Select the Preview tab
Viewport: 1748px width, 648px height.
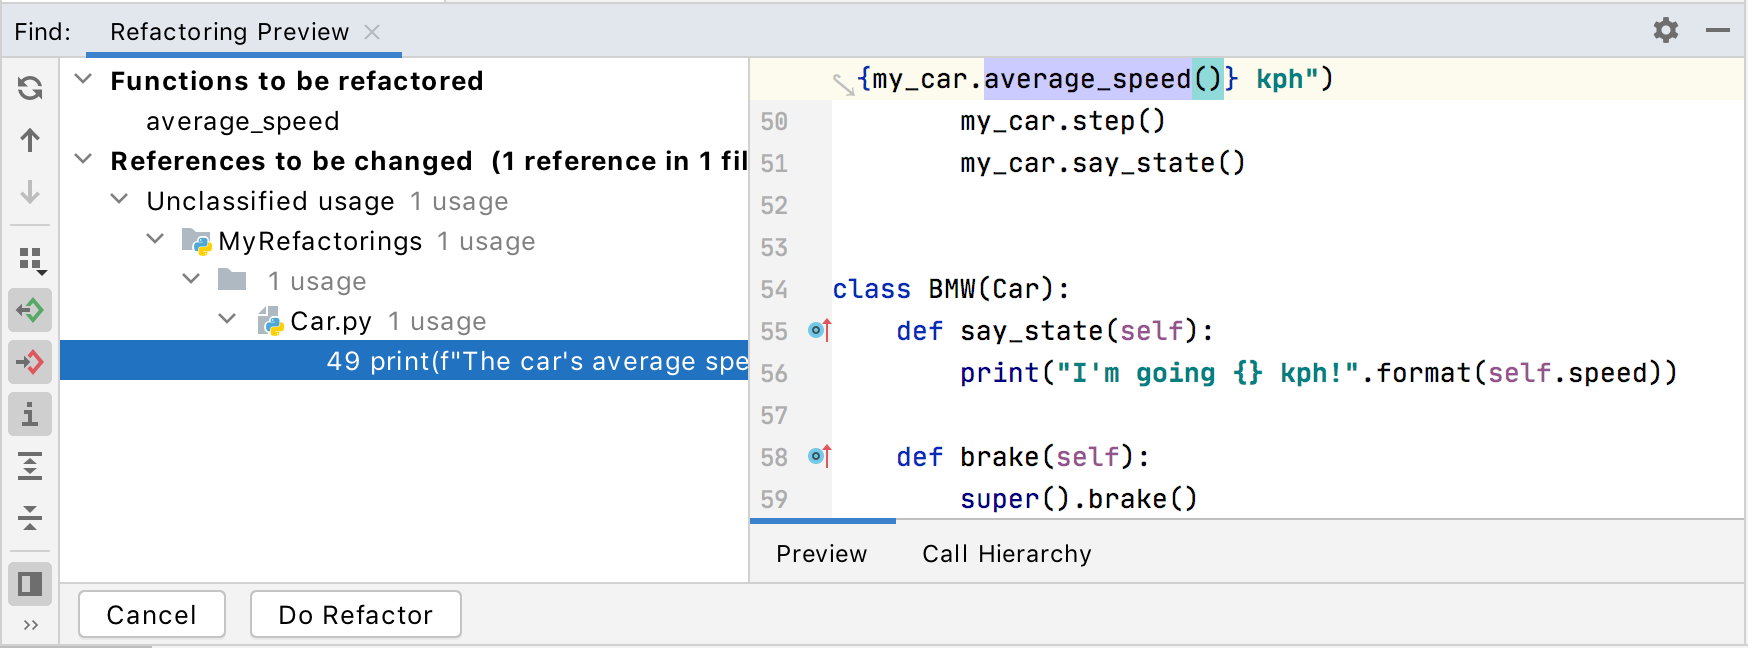coord(821,554)
